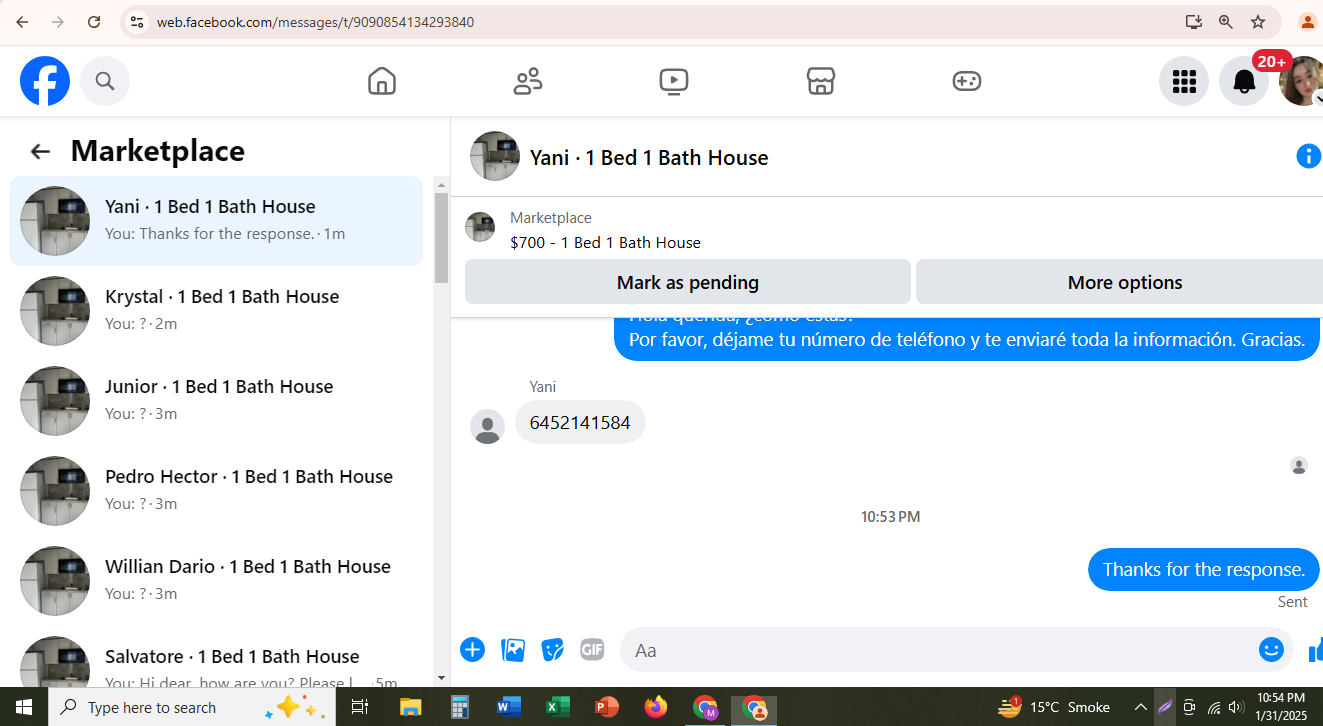This screenshot has height=726, width=1323.
Task: Open the Home feed icon
Action: [x=382, y=81]
